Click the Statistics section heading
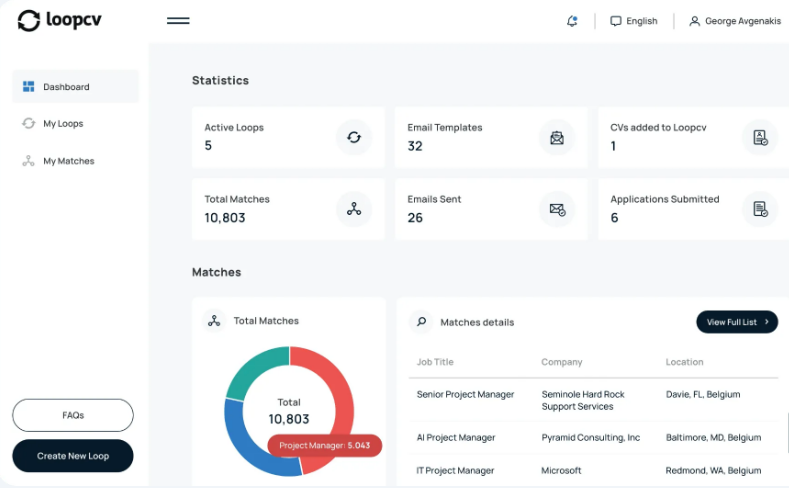789x488 pixels. tap(220, 80)
